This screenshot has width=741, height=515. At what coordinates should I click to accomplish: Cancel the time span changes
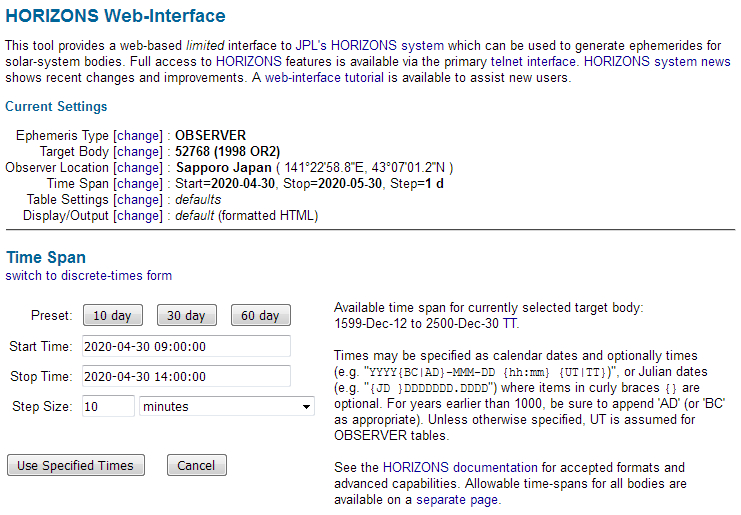click(x=197, y=465)
